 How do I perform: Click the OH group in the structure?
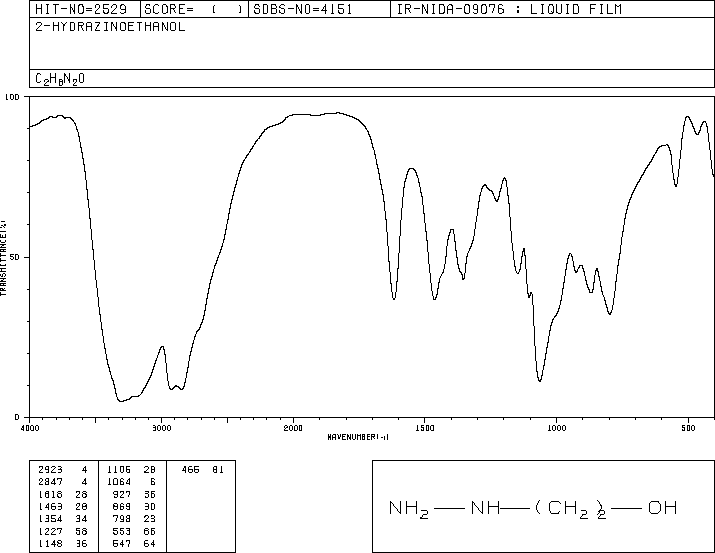click(x=663, y=507)
